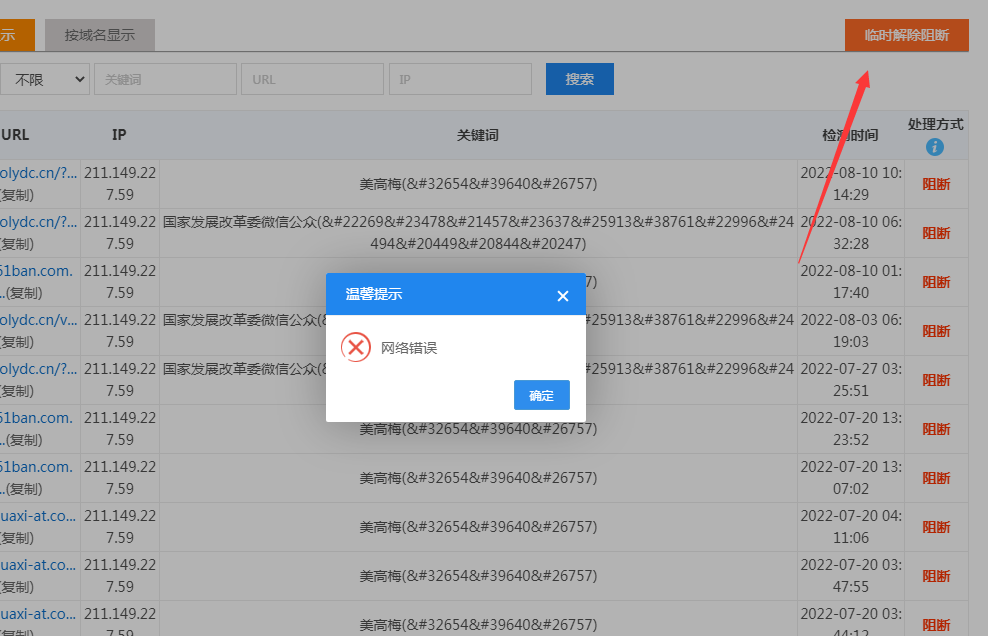Hit the blue 搜索 button
Image resolution: width=988 pixels, height=636 pixels.
579,79
